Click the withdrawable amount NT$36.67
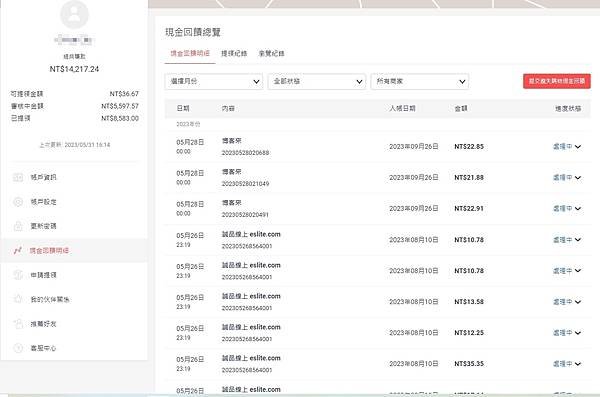The height and width of the screenshot is (397, 600). [x=124, y=94]
